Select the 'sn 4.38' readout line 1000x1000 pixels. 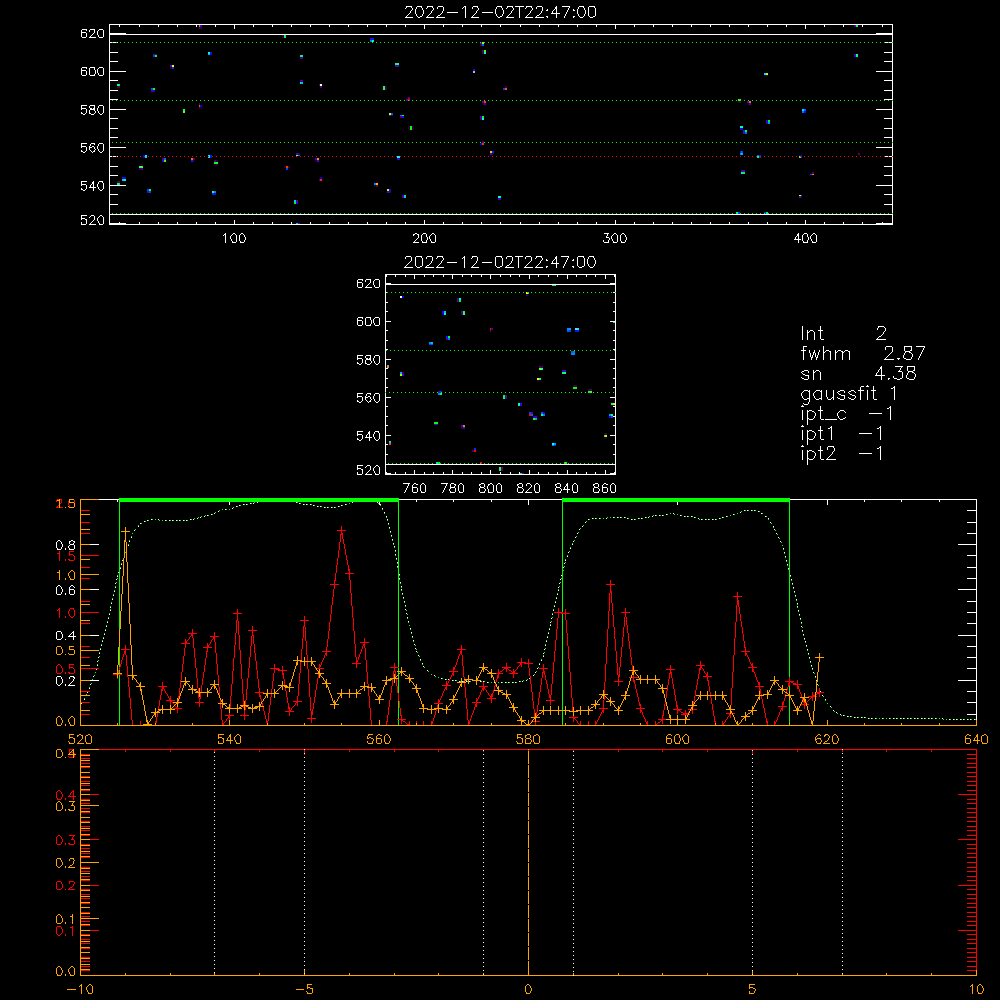point(858,373)
